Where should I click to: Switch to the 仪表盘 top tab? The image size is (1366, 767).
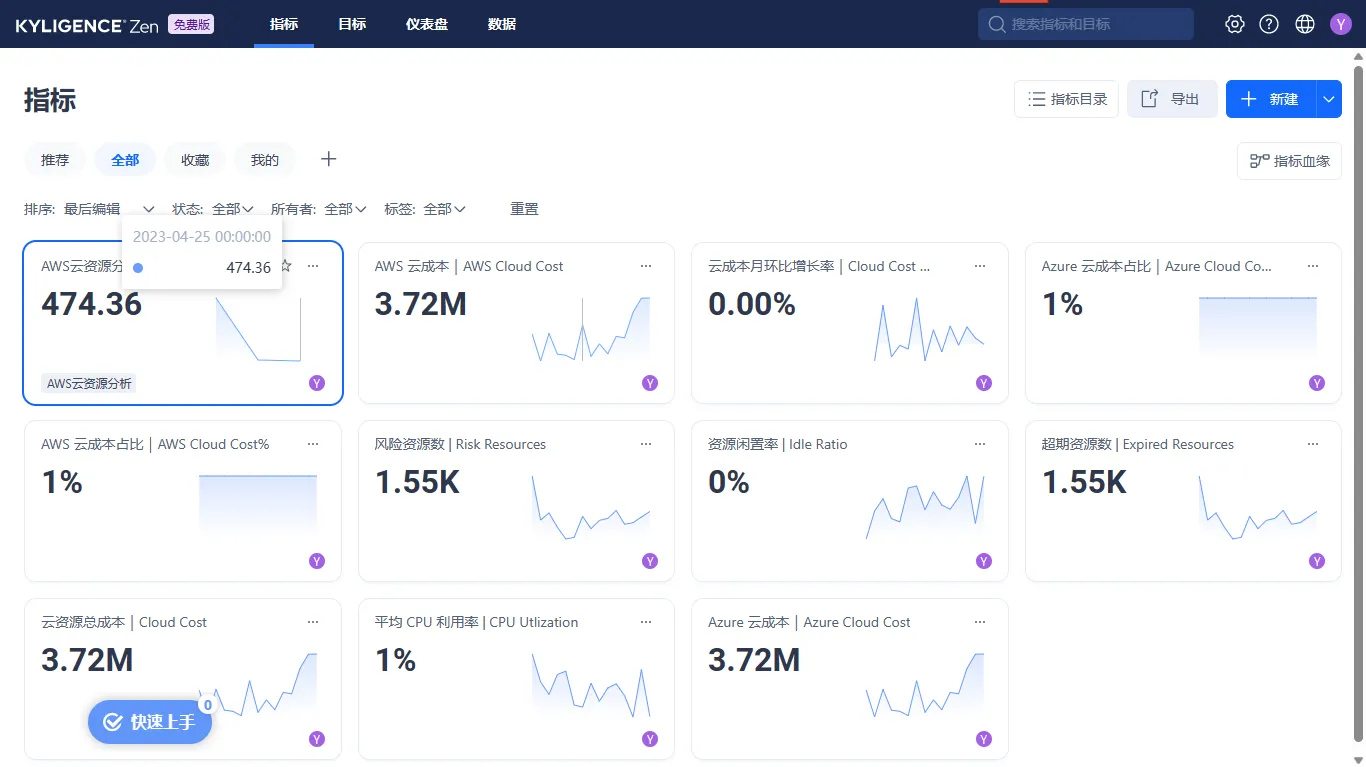click(427, 24)
